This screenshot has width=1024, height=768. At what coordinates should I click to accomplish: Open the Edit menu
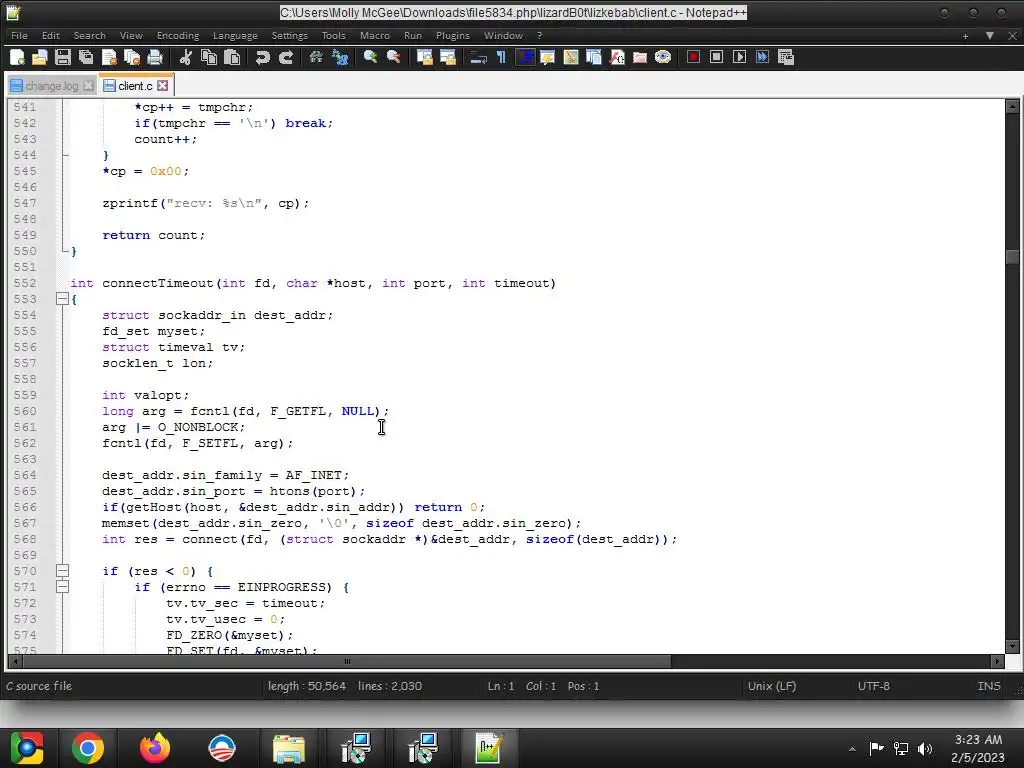pos(51,35)
